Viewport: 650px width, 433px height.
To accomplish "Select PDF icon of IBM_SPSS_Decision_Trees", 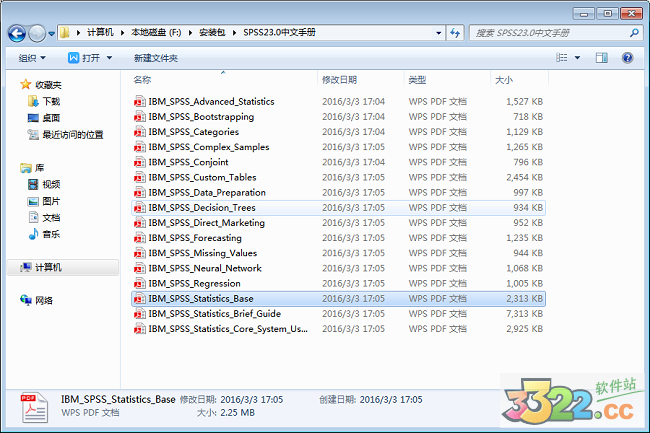I will click(140, 208).
